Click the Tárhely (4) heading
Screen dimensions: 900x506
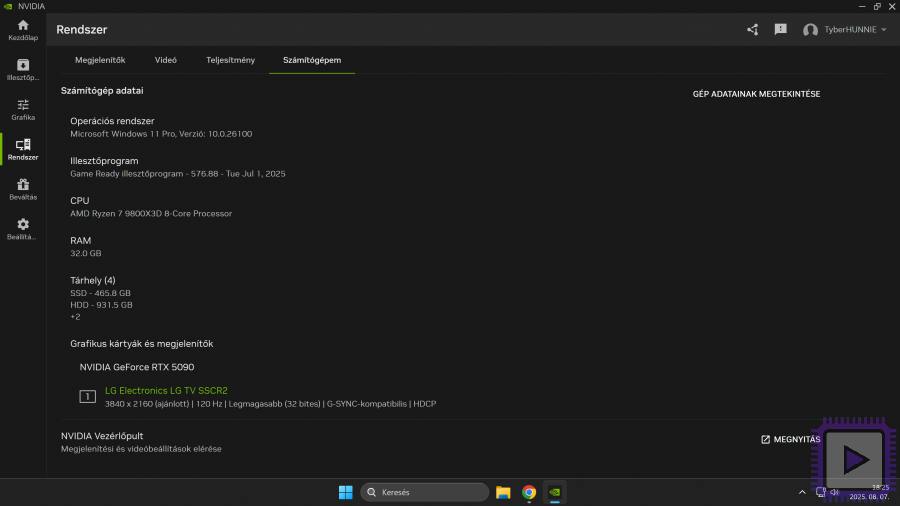93,281
